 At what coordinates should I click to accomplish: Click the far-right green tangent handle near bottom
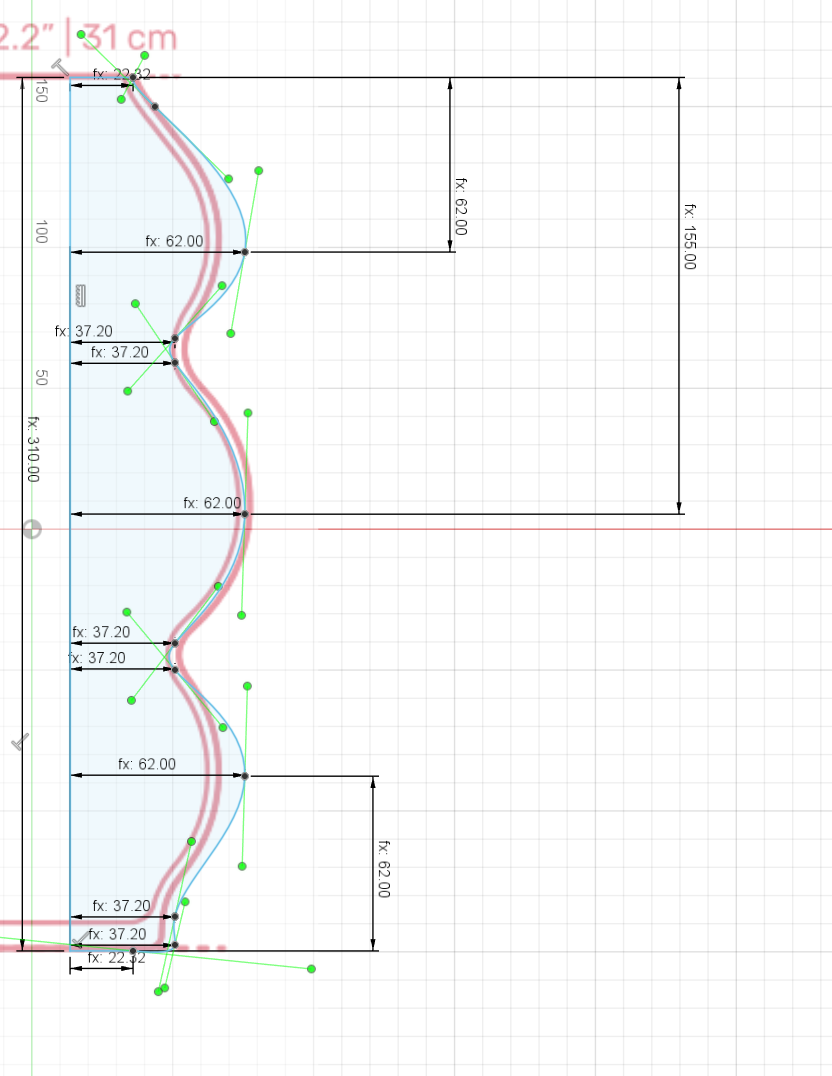click(x=311, y=969)
